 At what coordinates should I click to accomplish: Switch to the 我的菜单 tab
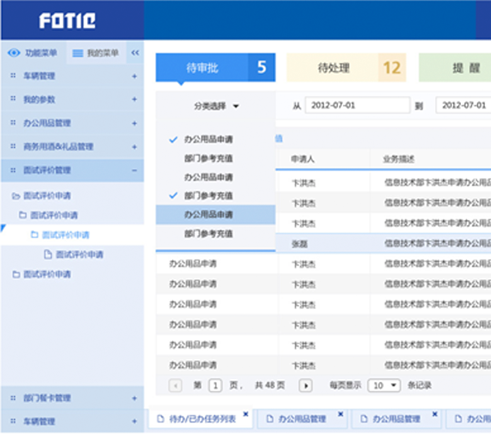(96, 53)
